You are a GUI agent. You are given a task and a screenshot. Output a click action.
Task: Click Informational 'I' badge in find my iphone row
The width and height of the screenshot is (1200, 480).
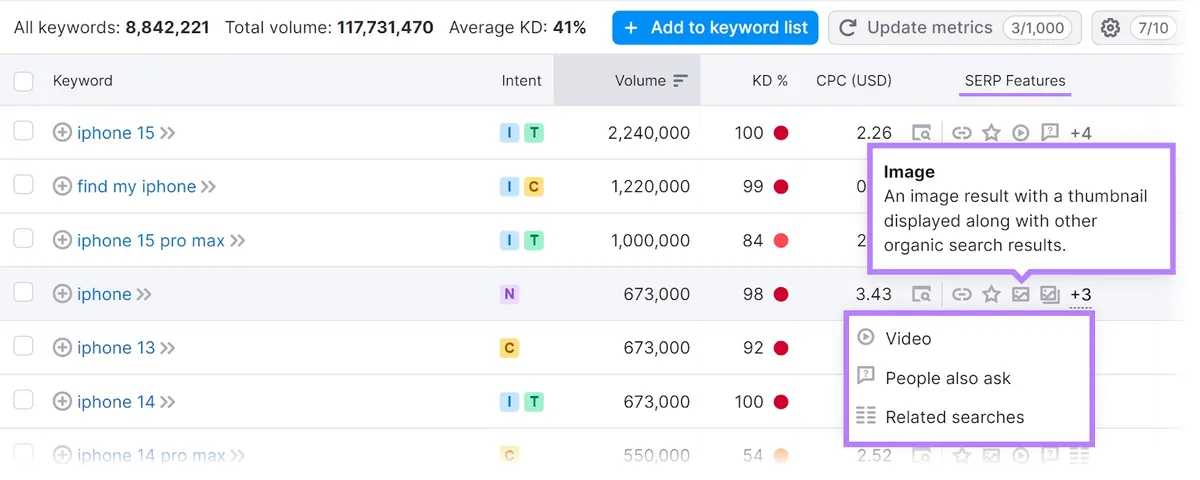pos(510,186)
